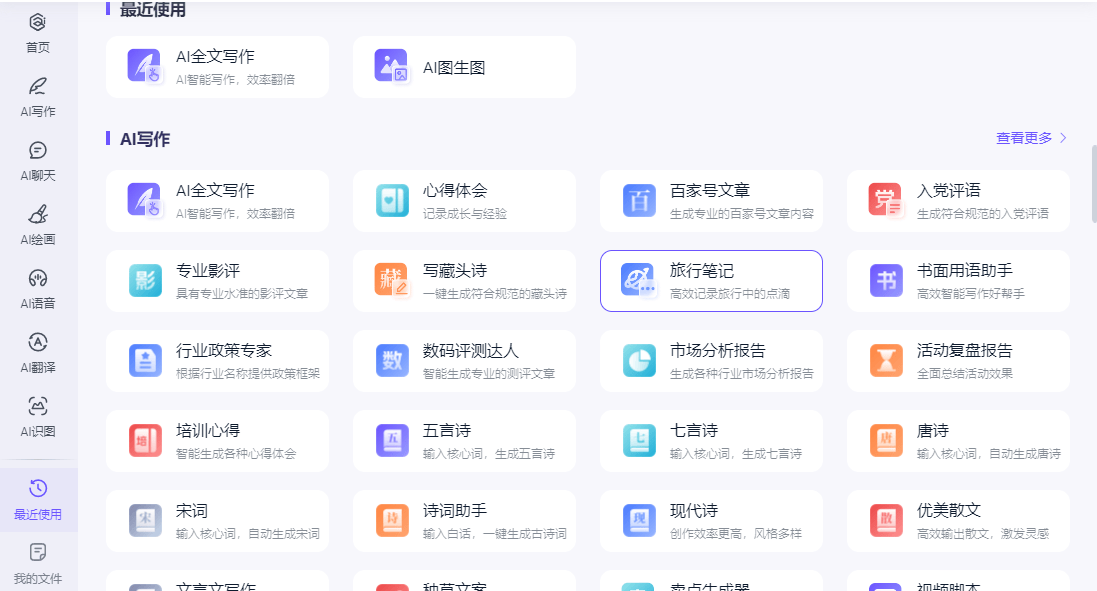Screen dimensions: 1097x591
Task: Click the 市场分析报告 pie-chart icon
Action: click(638, 360)
